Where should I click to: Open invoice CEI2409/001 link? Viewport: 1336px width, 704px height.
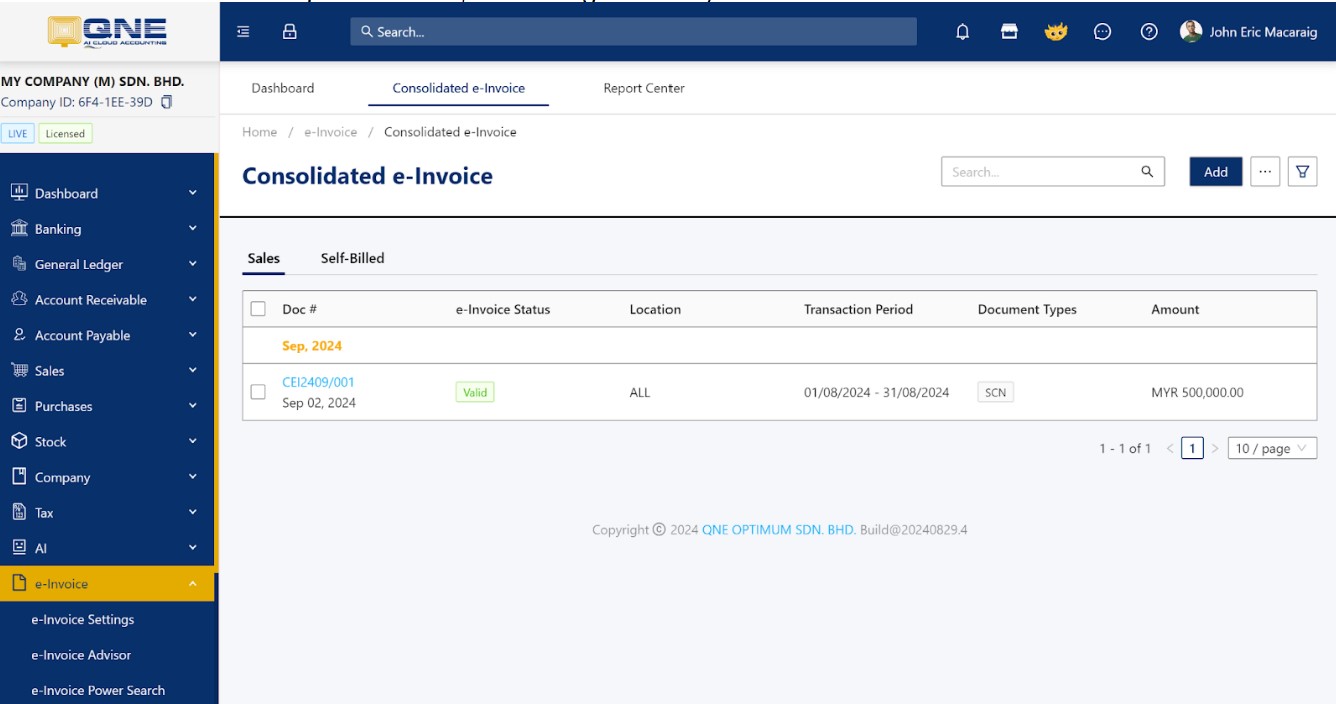click(x=317, y=381)
